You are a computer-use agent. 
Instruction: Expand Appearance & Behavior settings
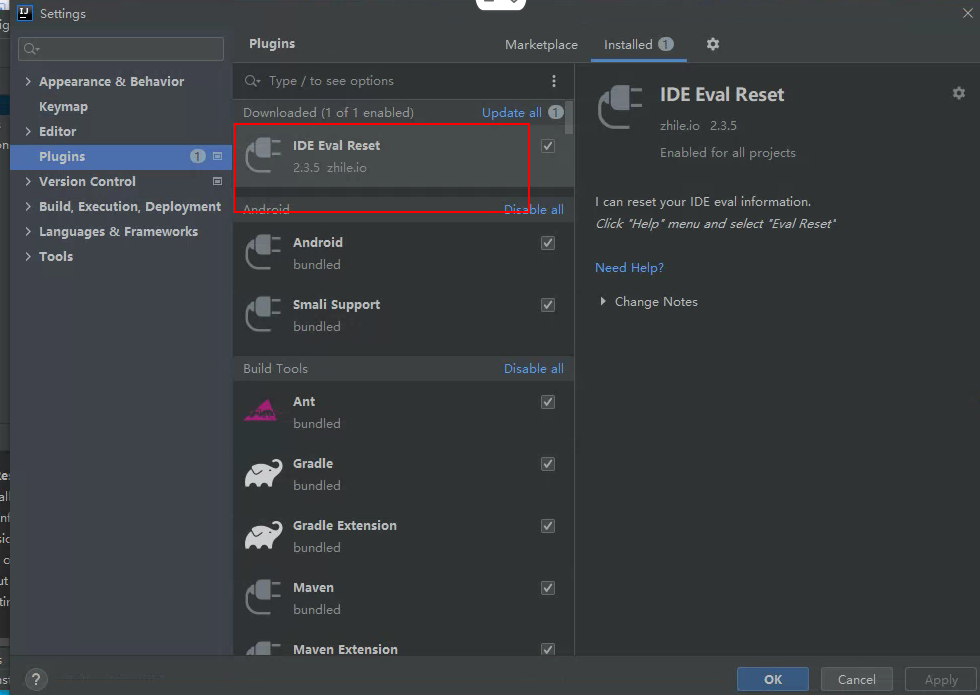tap(28, 82)
